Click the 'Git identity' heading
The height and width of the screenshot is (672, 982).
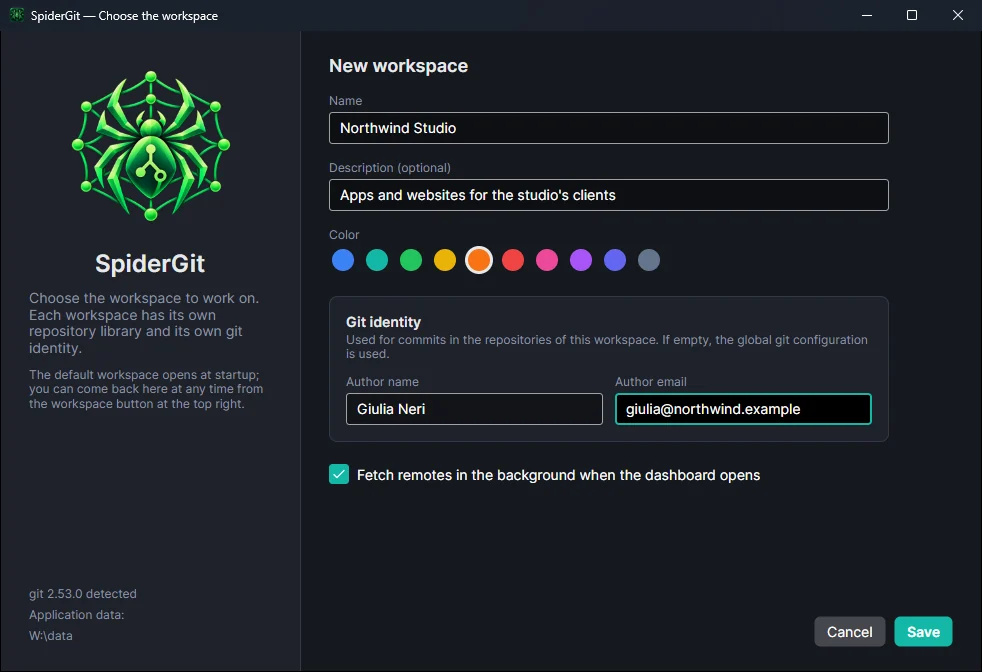[x=383, y=322]
